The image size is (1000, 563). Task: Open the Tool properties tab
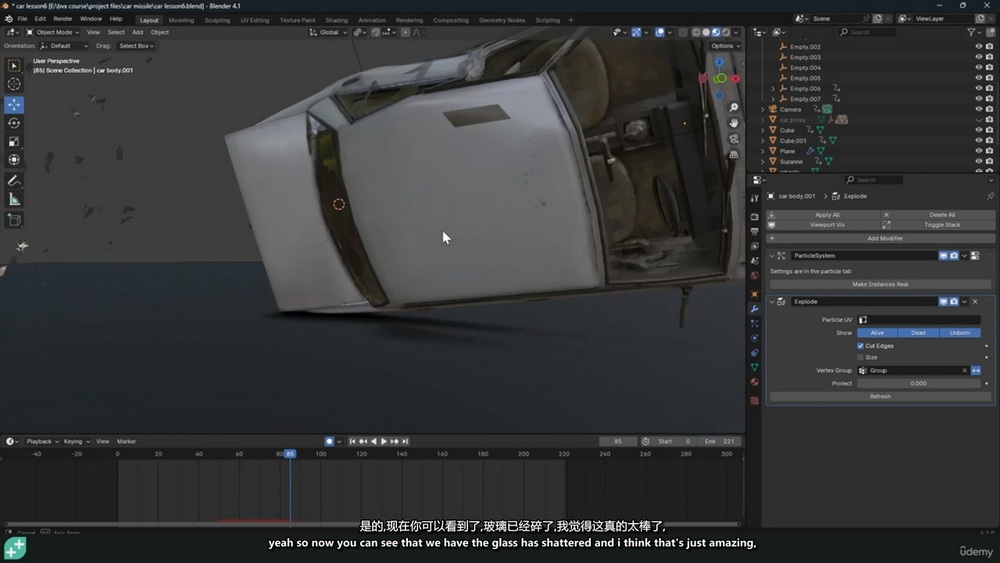pos(754,198)
